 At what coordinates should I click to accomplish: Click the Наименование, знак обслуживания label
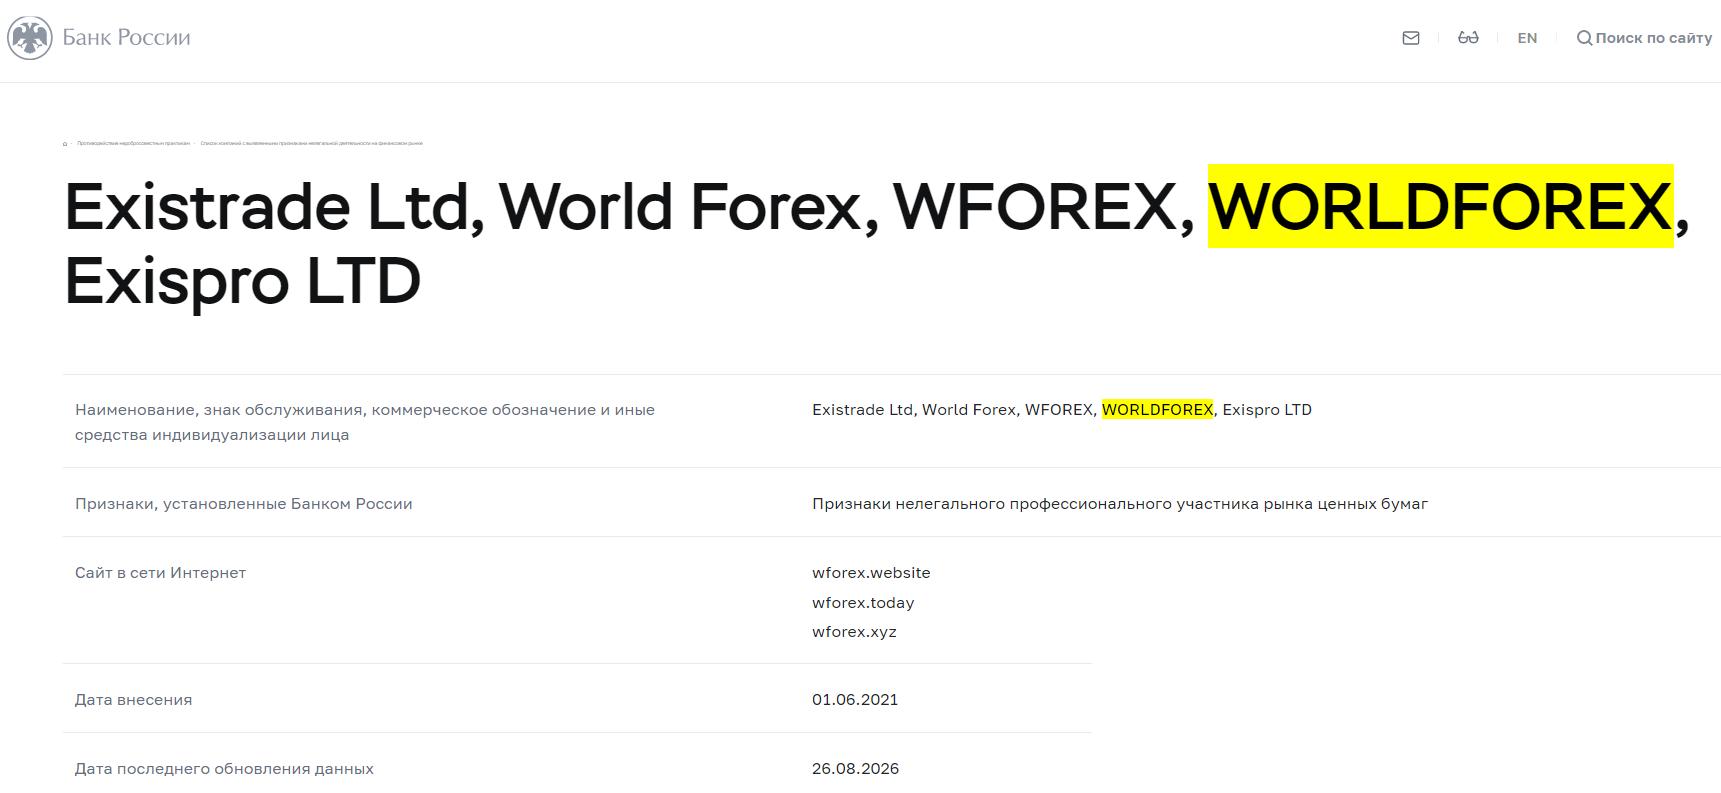coord(365,422)
